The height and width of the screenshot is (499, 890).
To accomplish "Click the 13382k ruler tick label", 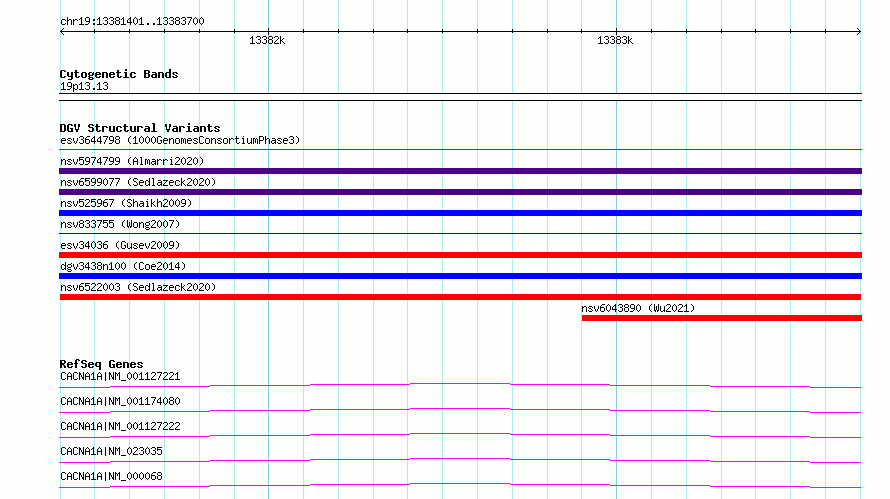I will click(x=267, y=40).
